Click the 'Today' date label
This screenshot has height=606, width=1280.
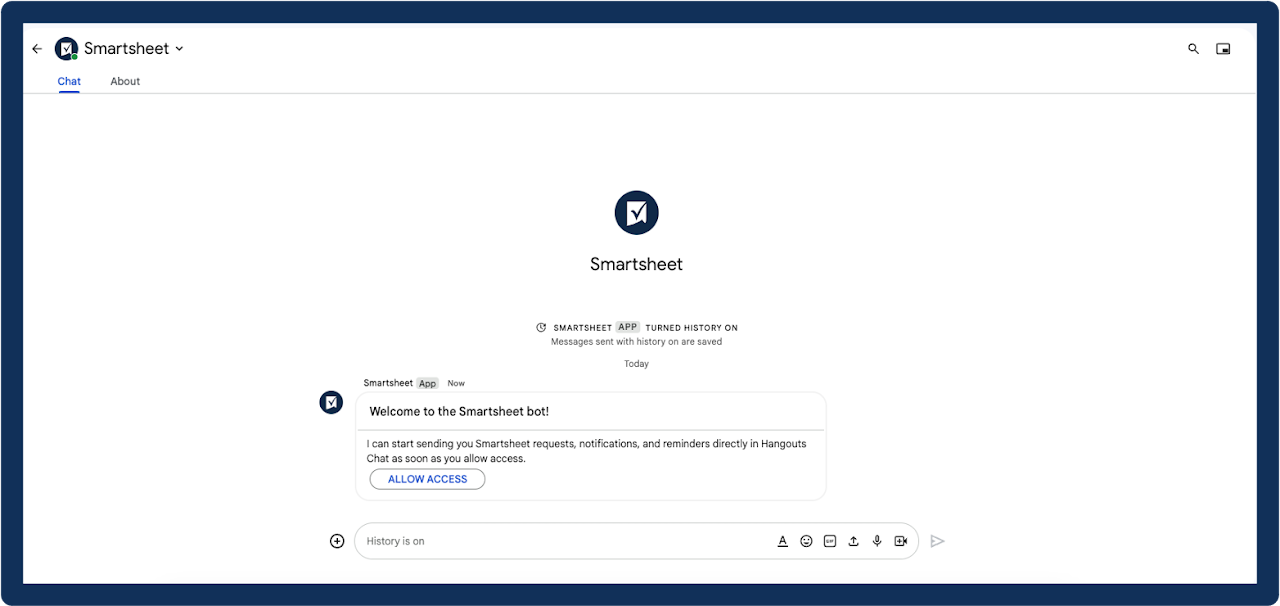(x=636, y=364)
